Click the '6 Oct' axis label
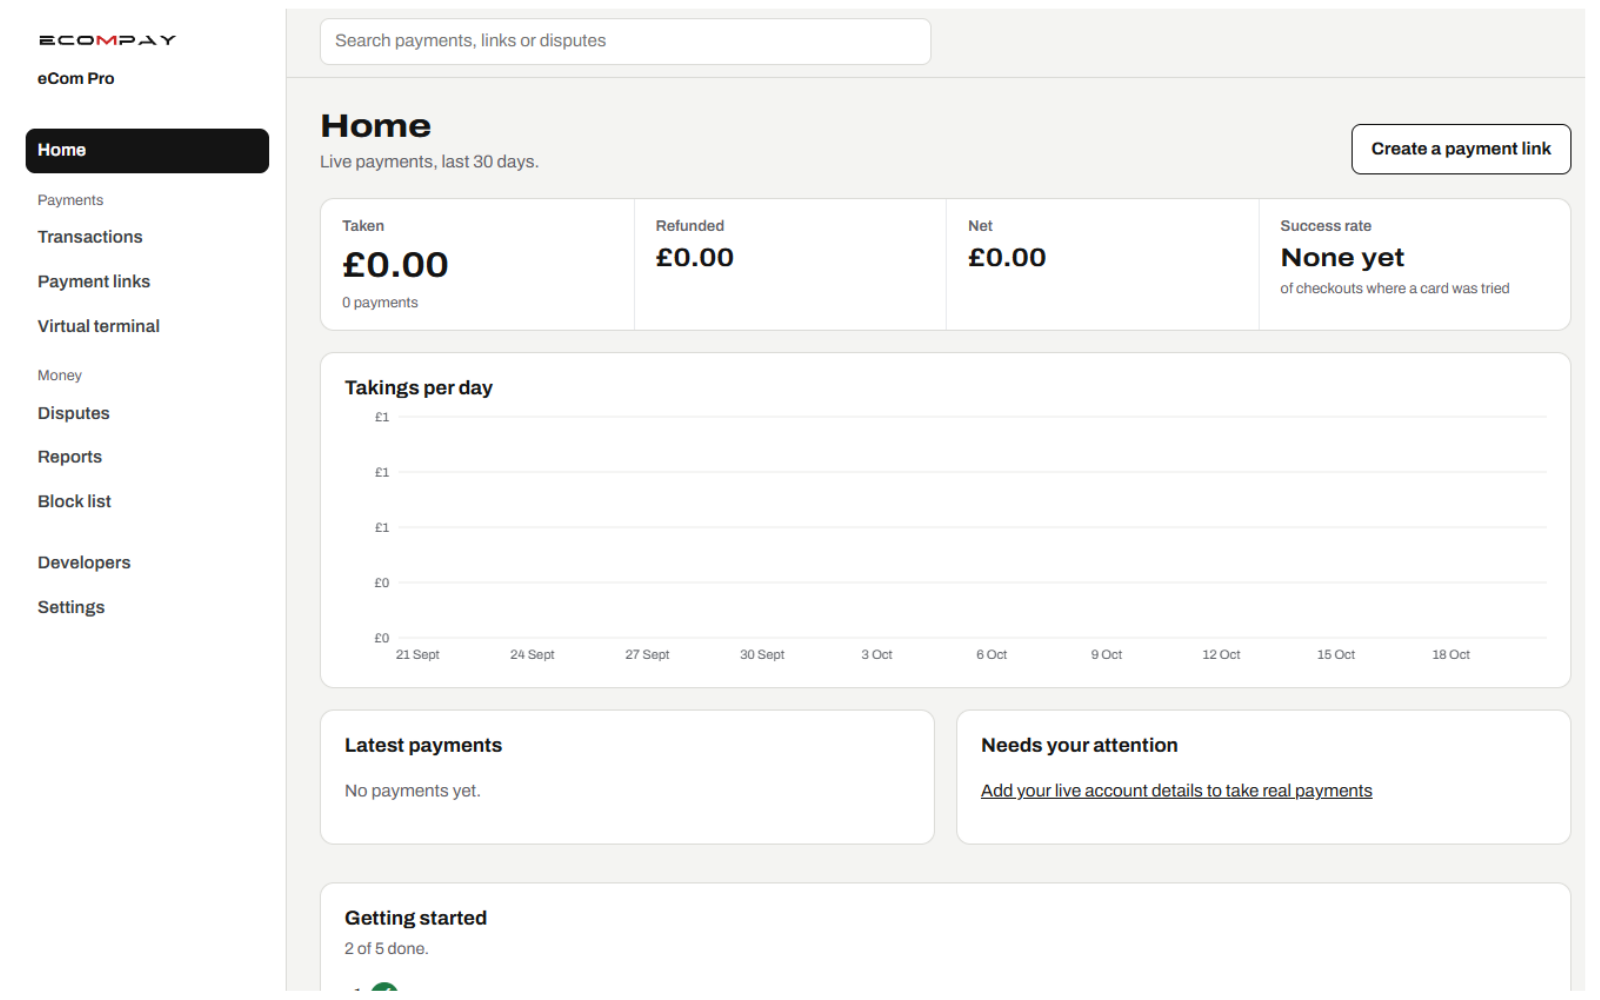Screen dimensions: 1600x1000 point(992,655)
